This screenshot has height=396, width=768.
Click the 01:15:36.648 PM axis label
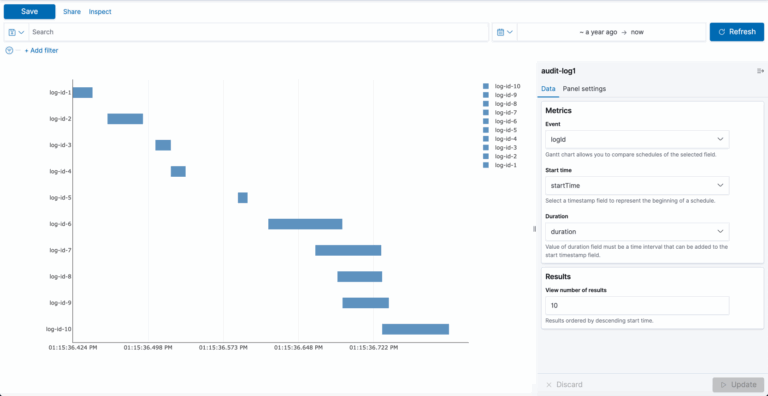coord(298,347)
